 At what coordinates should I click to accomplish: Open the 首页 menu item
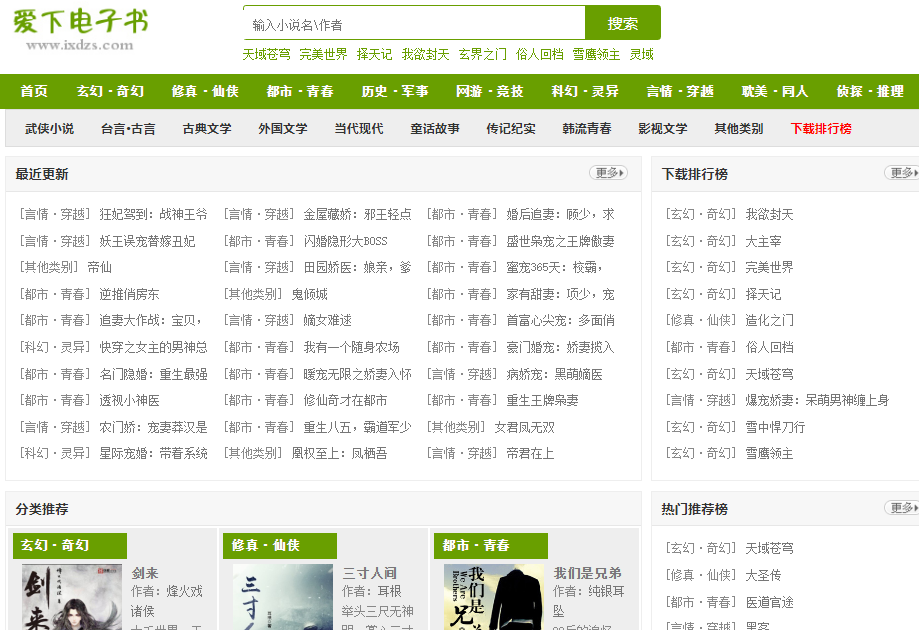click(x=32, y=91)
